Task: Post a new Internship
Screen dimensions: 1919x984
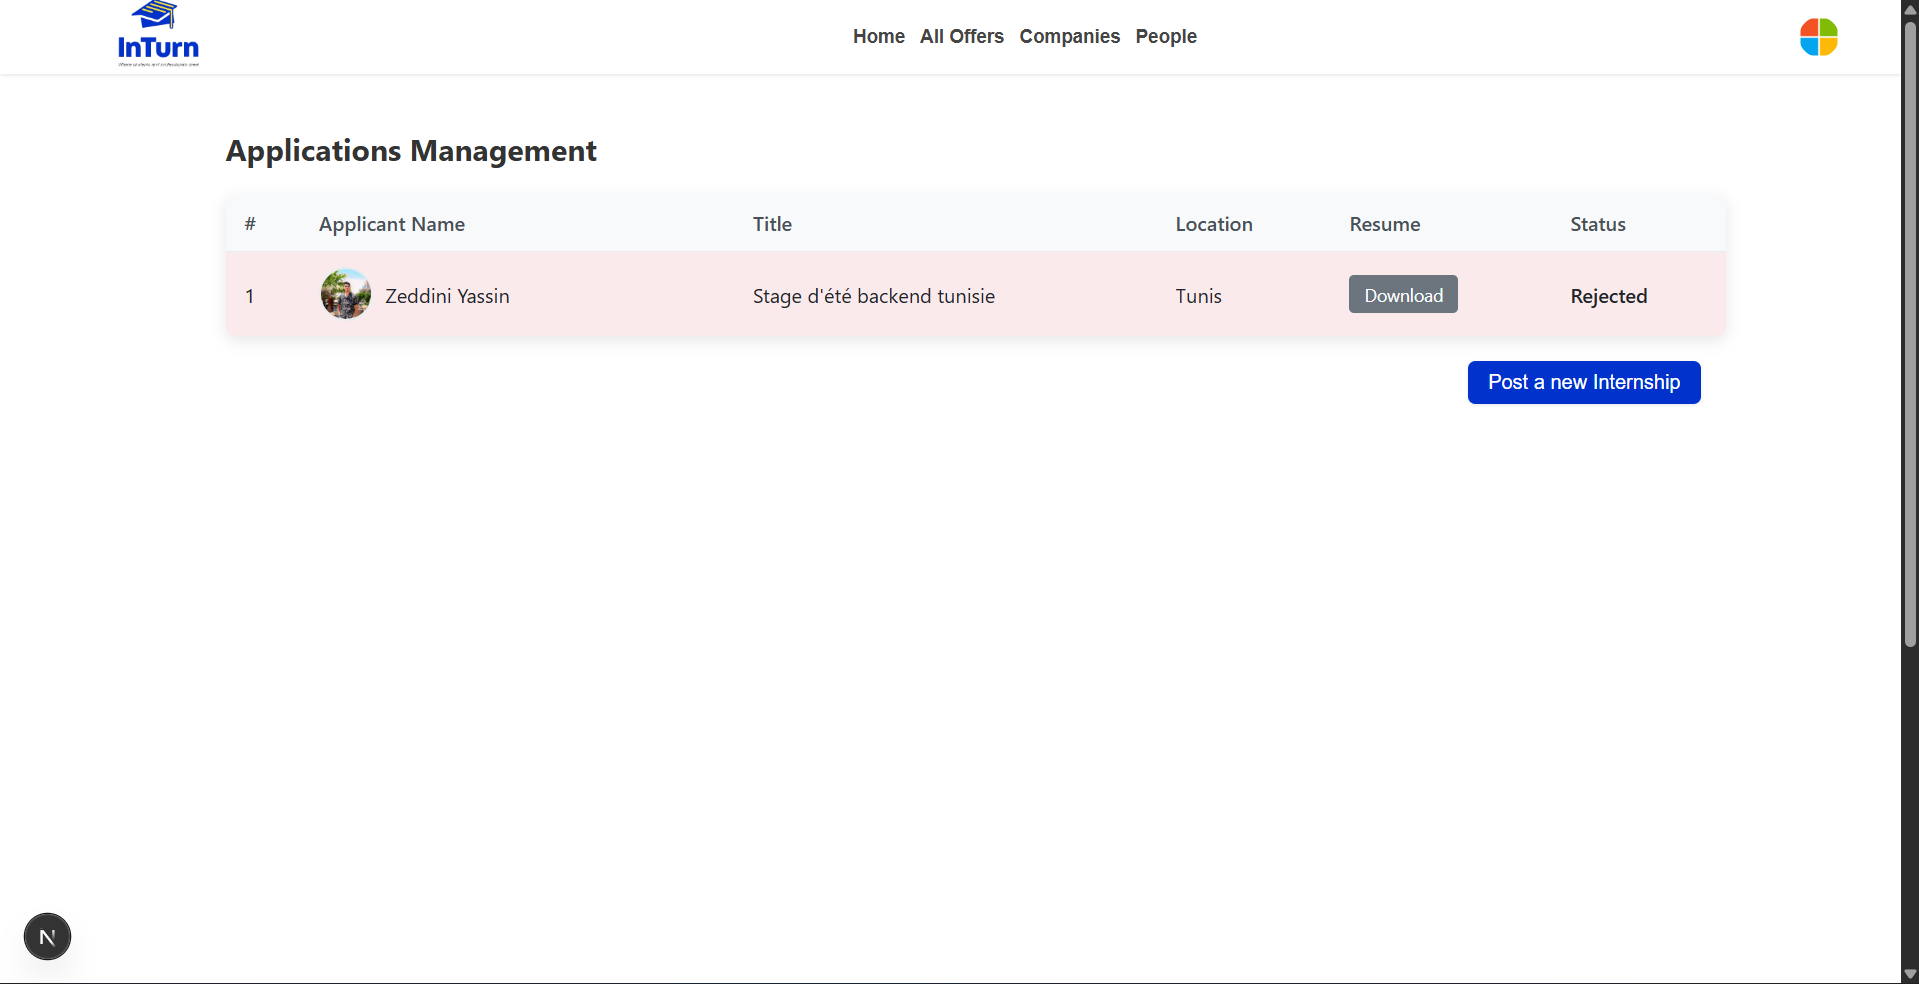Action: [1583, 383]
